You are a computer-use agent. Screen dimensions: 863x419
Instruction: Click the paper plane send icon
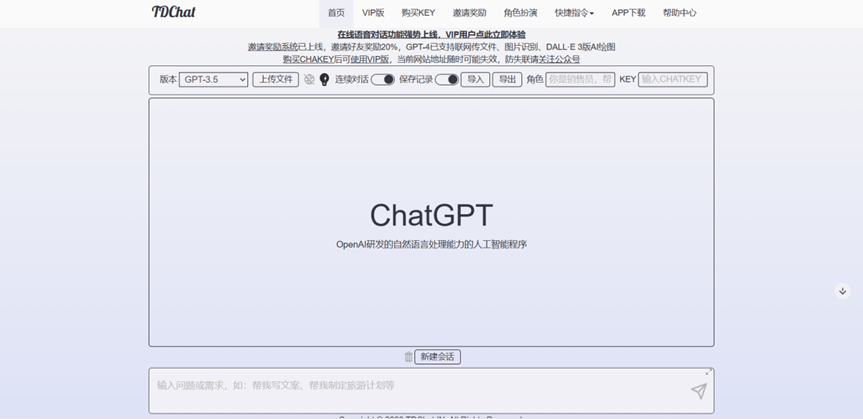tap(699, 391)
